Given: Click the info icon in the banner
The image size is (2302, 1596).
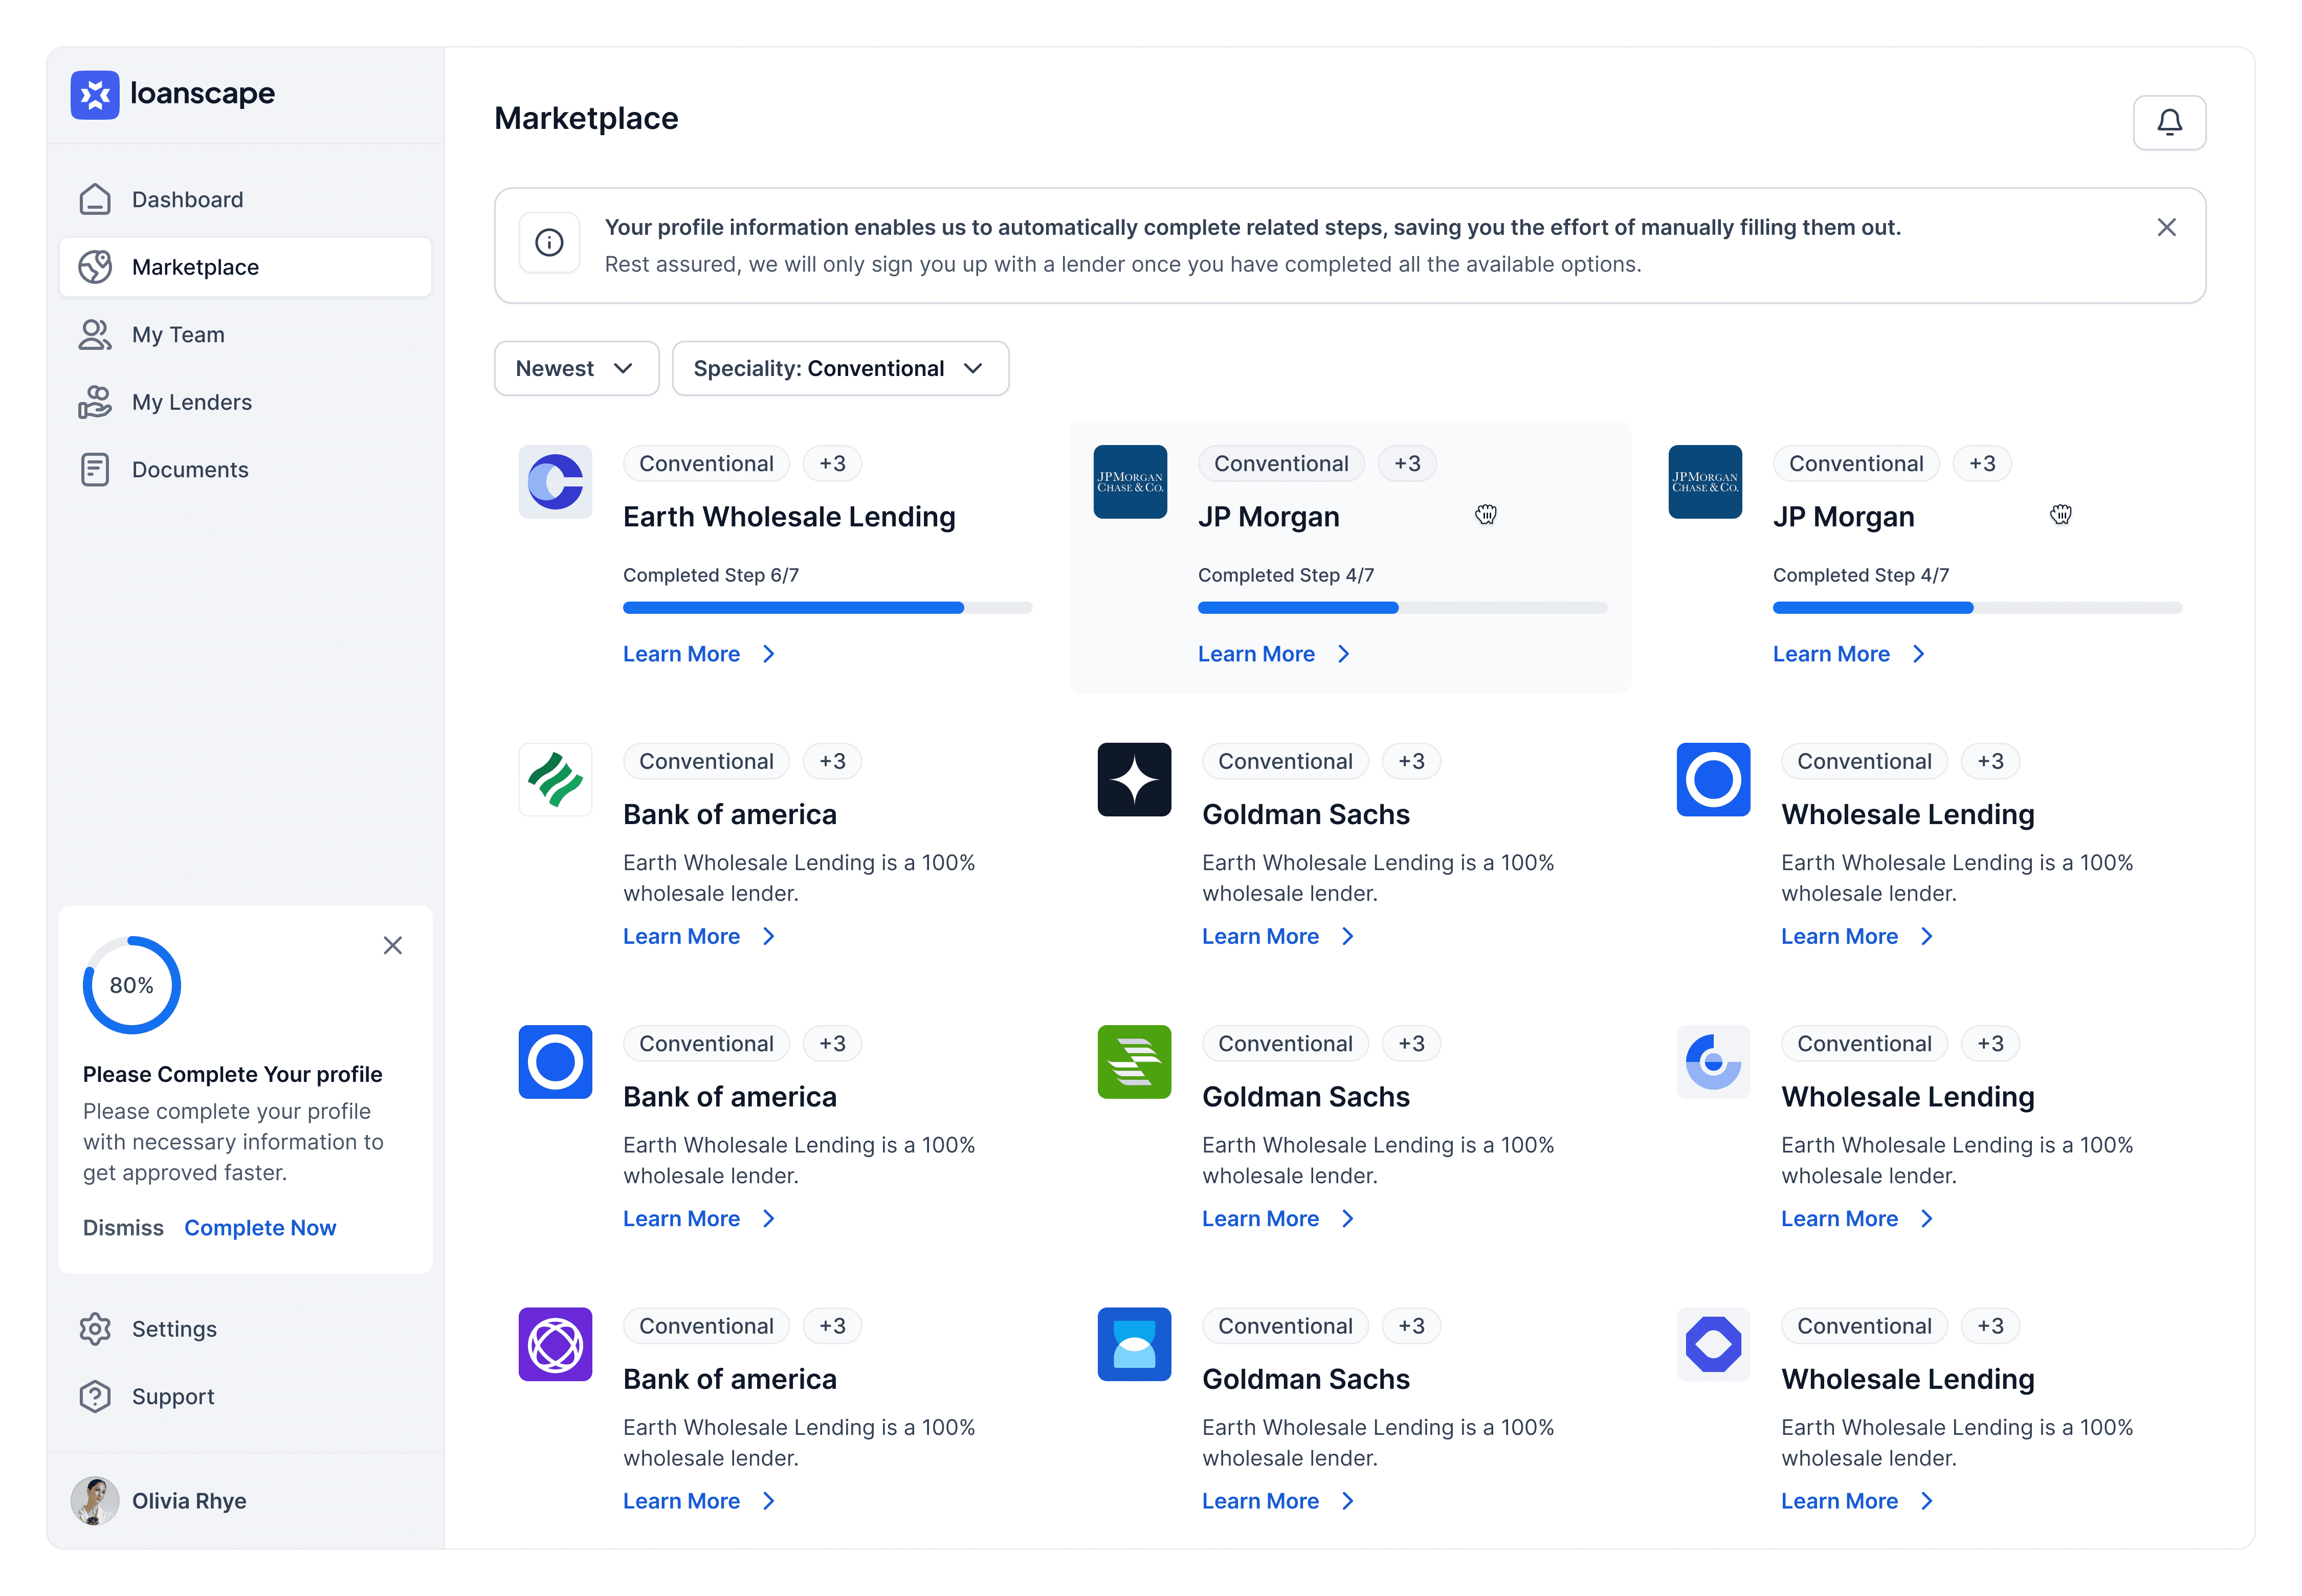Looking at the screenshot, I should [549, 243].
